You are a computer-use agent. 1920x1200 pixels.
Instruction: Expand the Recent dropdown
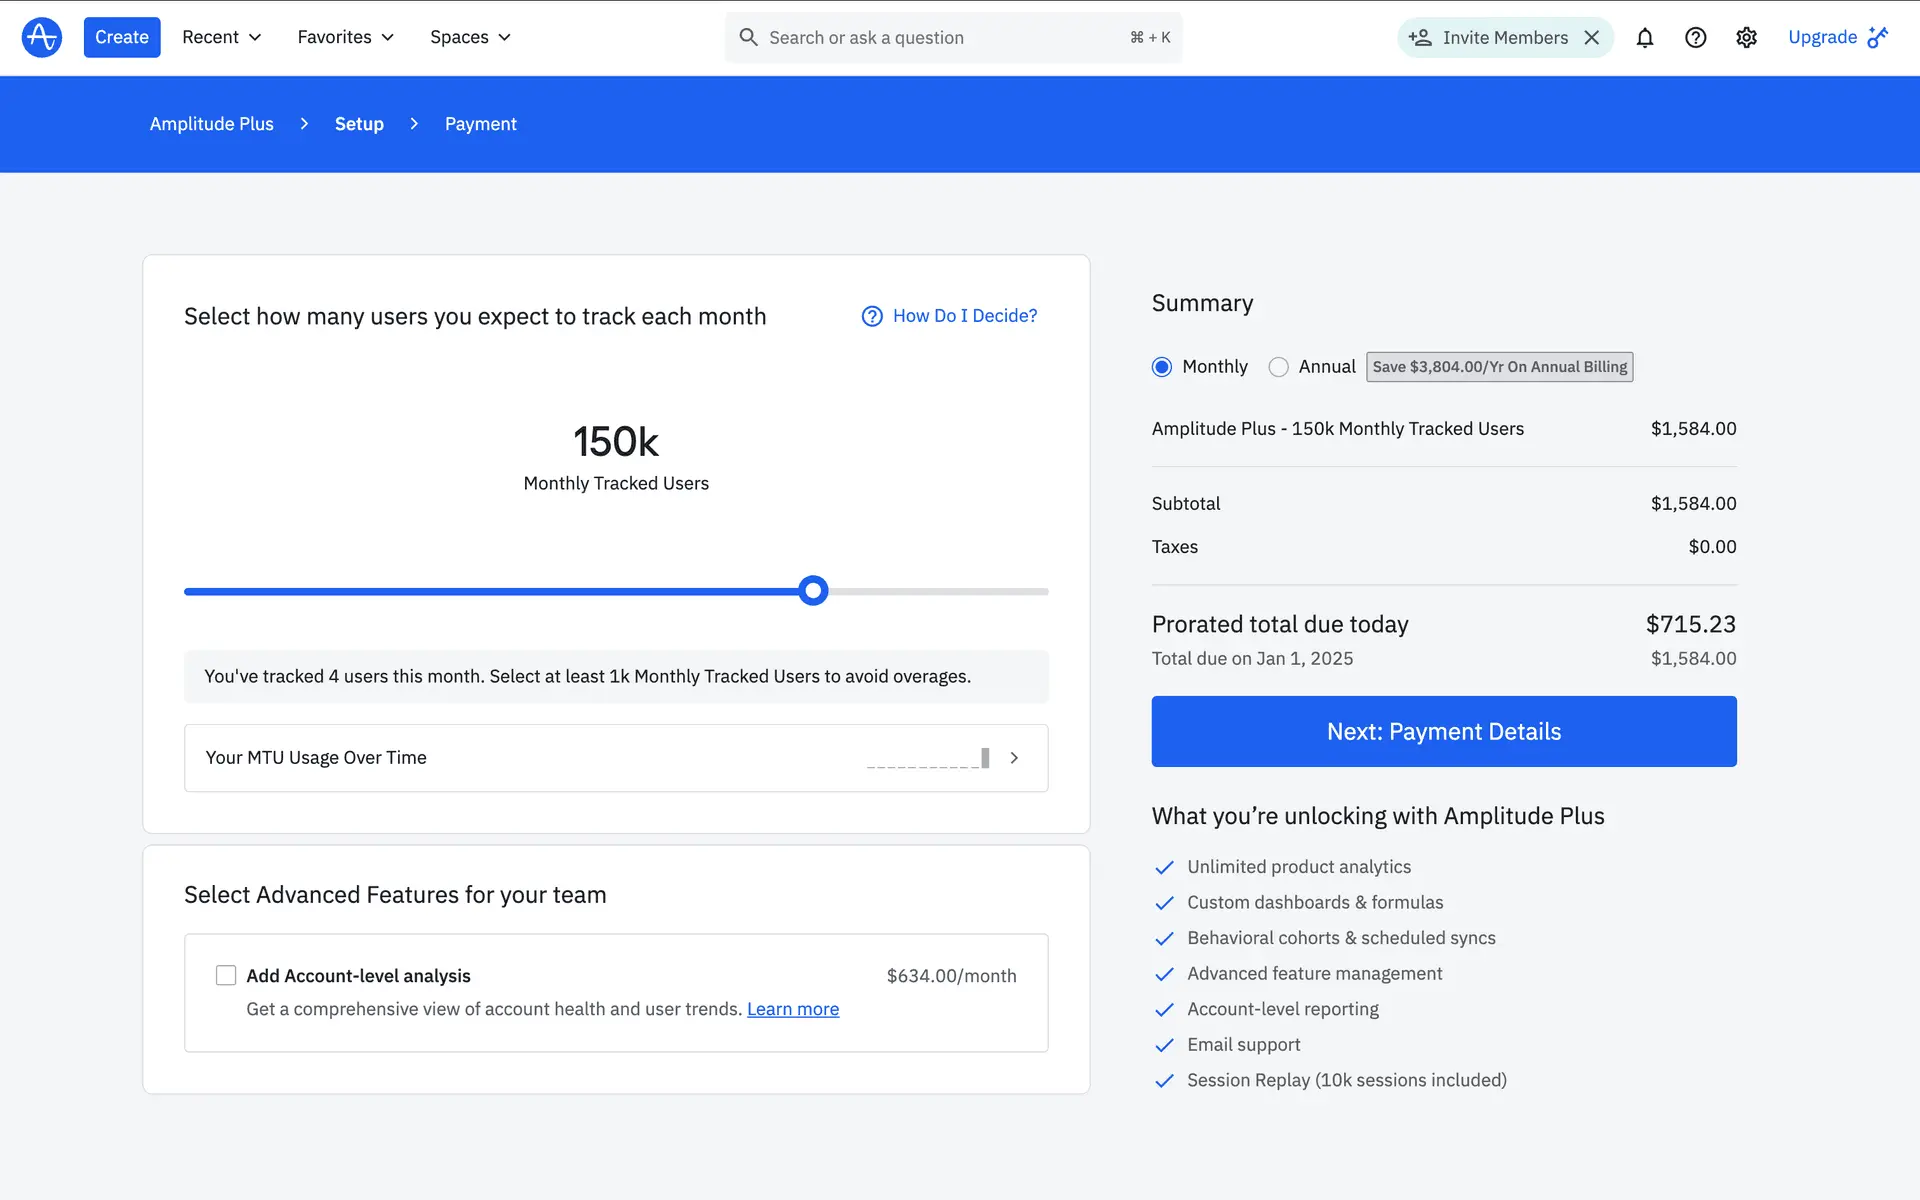(222, 37)
